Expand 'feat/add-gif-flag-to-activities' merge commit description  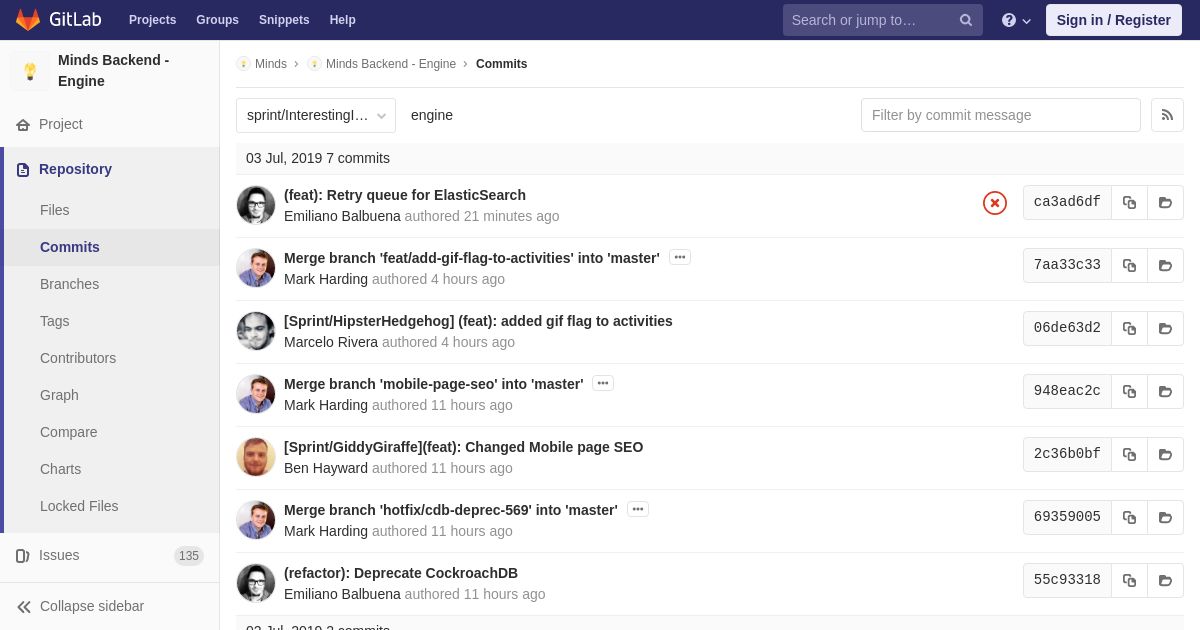click(680, 257)
